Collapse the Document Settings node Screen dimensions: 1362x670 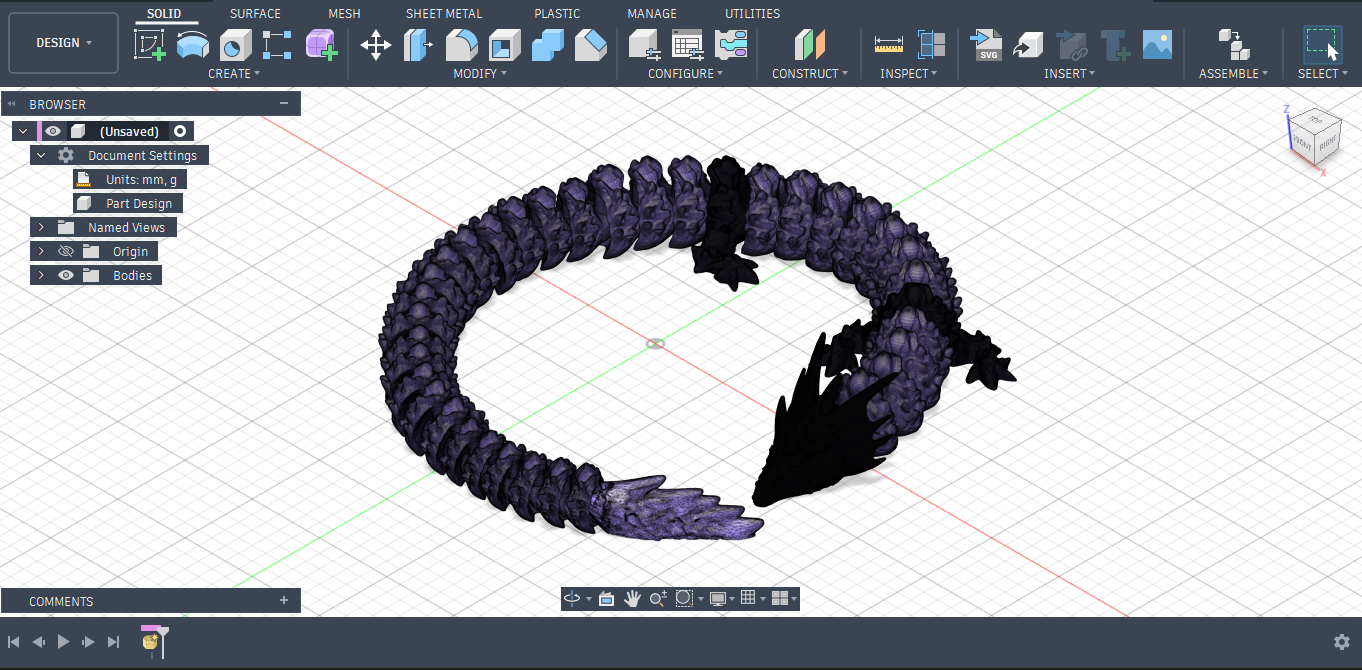click(41, 155)
